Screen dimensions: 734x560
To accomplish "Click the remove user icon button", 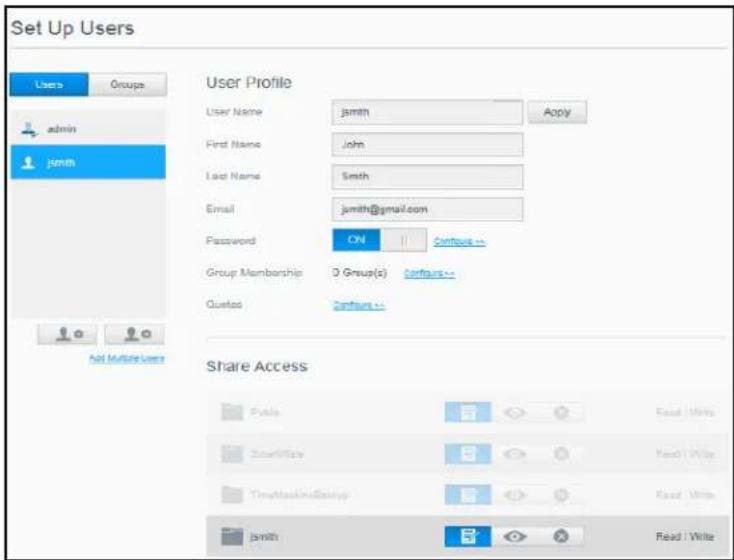I will (x=134, y=334).
